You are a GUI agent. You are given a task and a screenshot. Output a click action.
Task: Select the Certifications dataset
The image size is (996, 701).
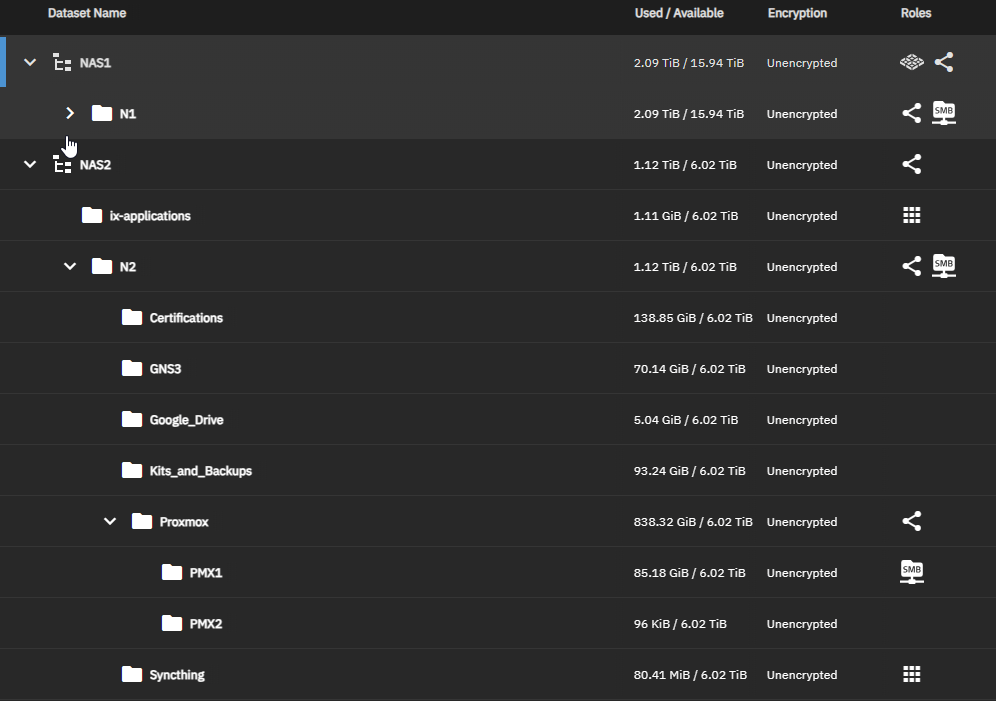click(x=186, y=318)
